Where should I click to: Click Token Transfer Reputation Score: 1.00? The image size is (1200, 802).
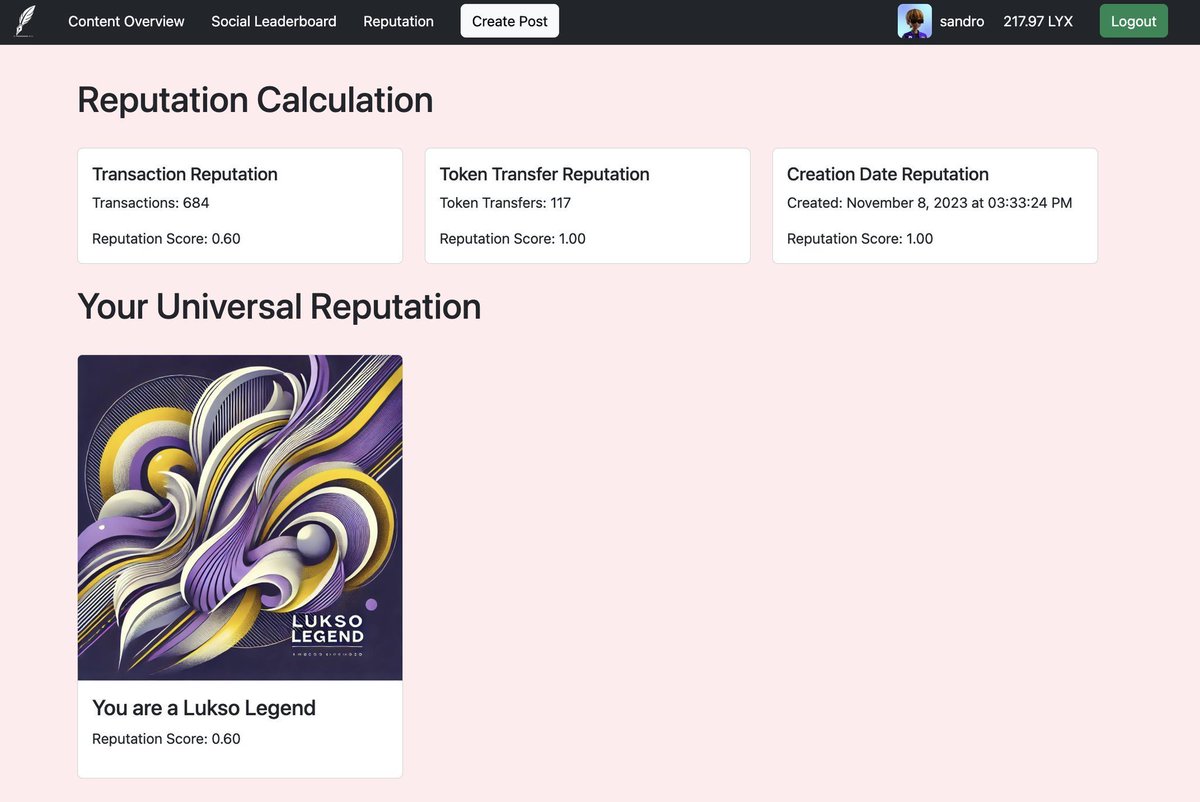pos(513,239)
